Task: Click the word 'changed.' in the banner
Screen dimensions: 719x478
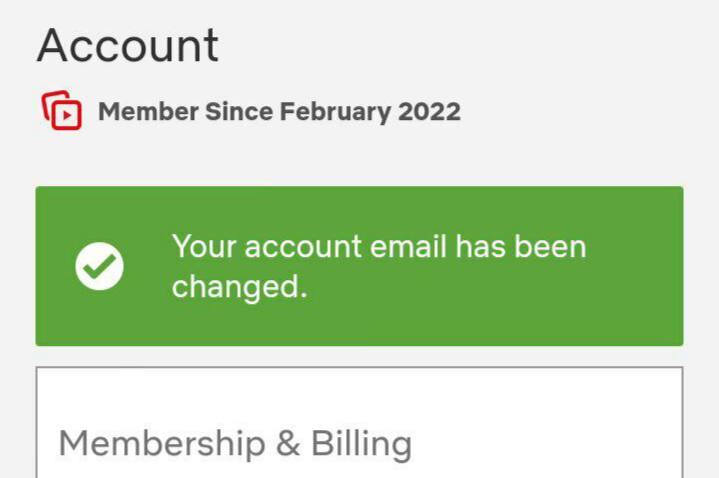Action: 239,288
